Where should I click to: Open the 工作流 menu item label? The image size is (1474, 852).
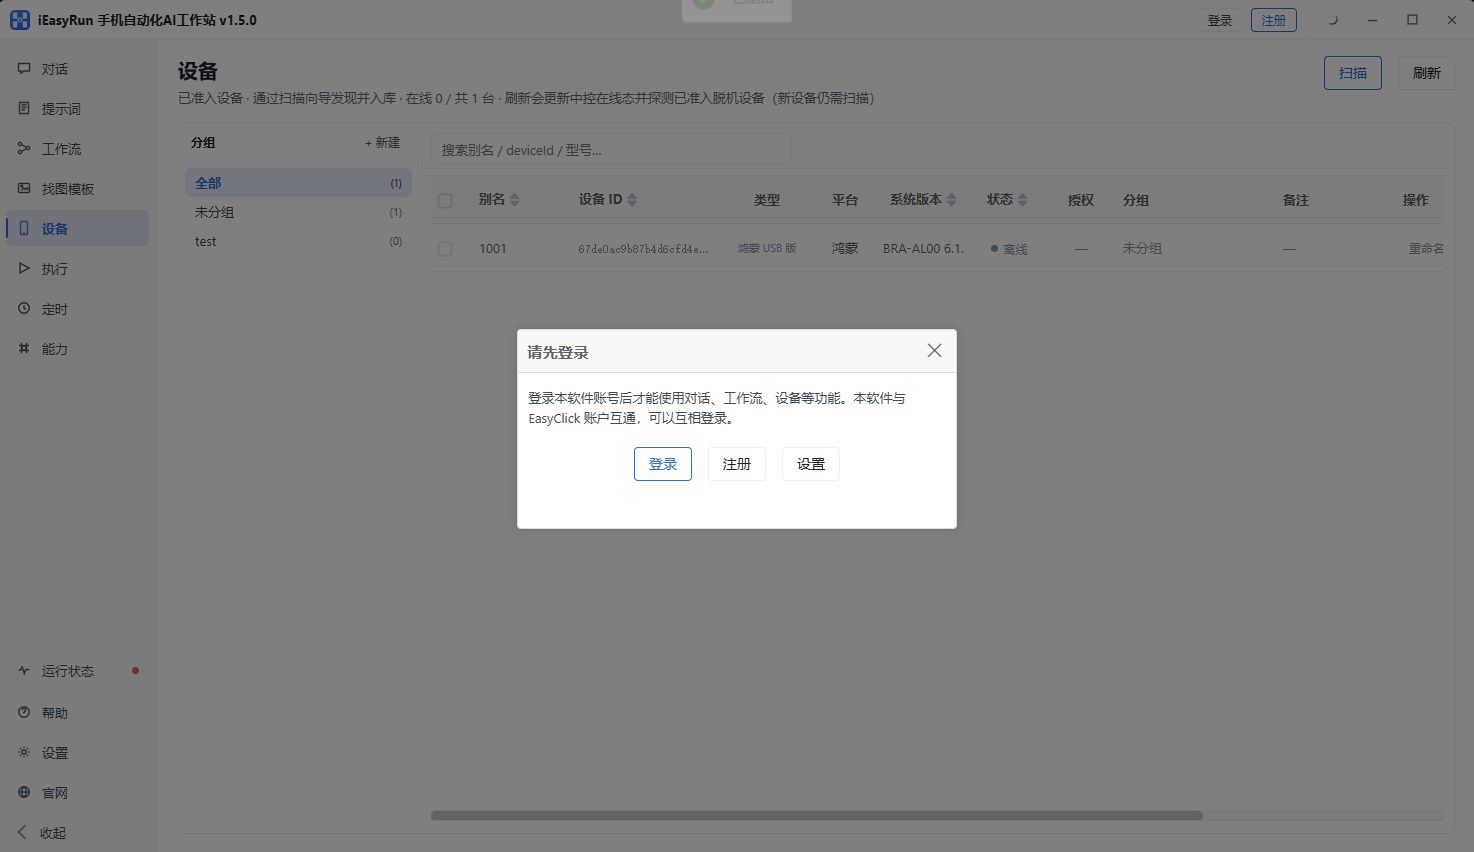61,148
